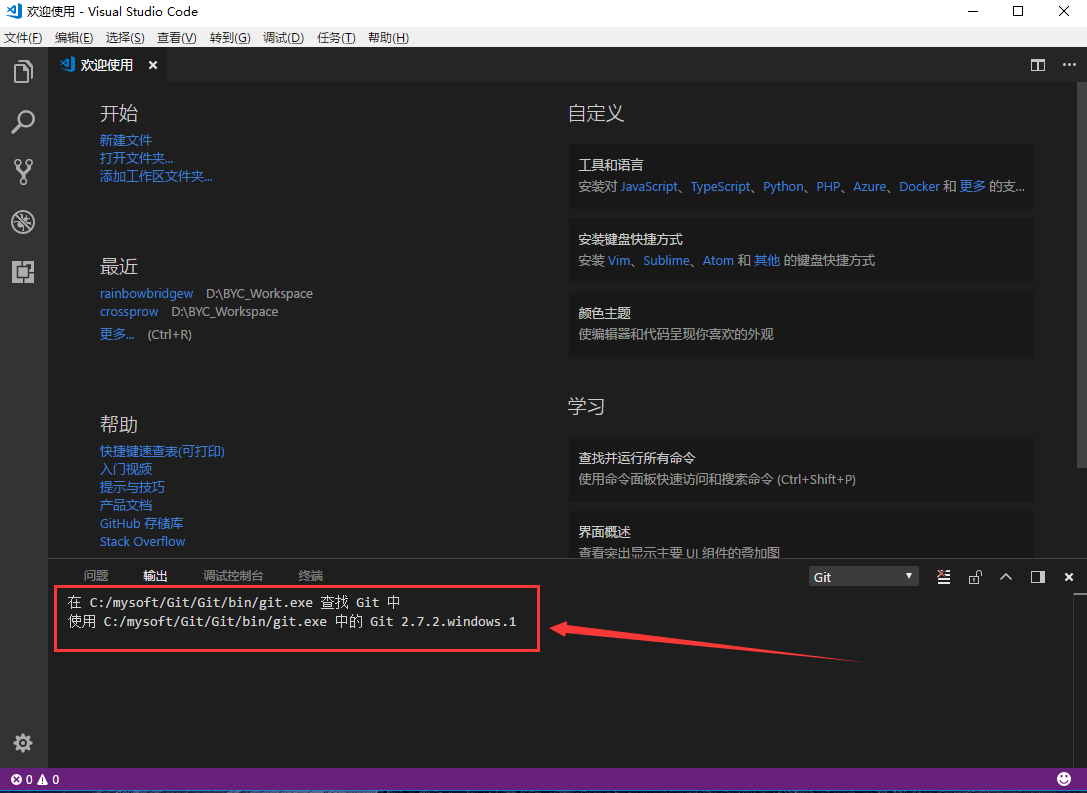Click the Python language link
Viewport: 1087px width, 793px height.
pos(783,186)
